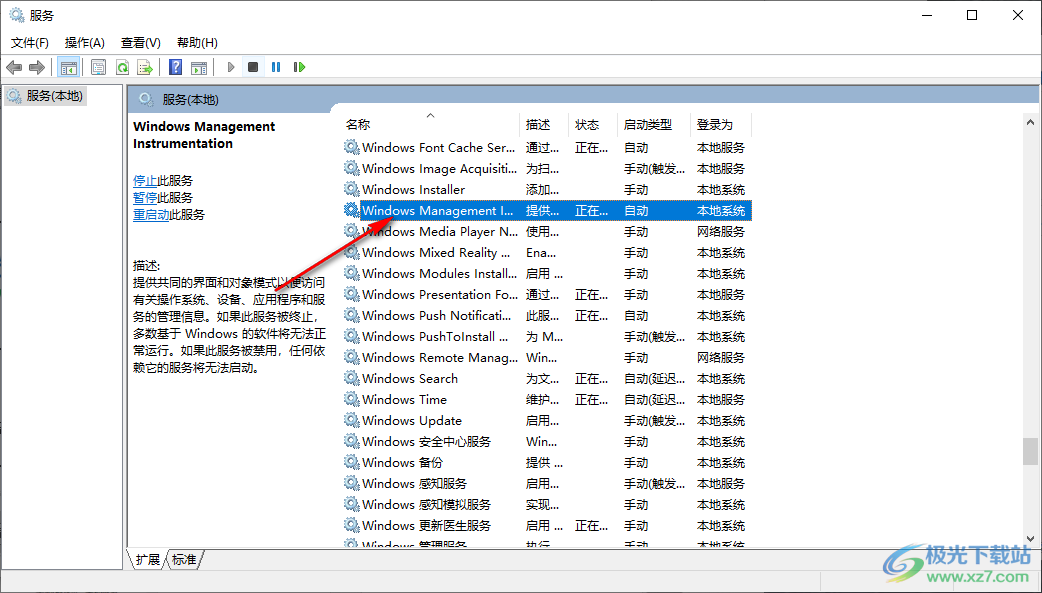Click 网络服务 logon cell of Remote Management row
The image size is (1042, 593).
tap(721, 358)
